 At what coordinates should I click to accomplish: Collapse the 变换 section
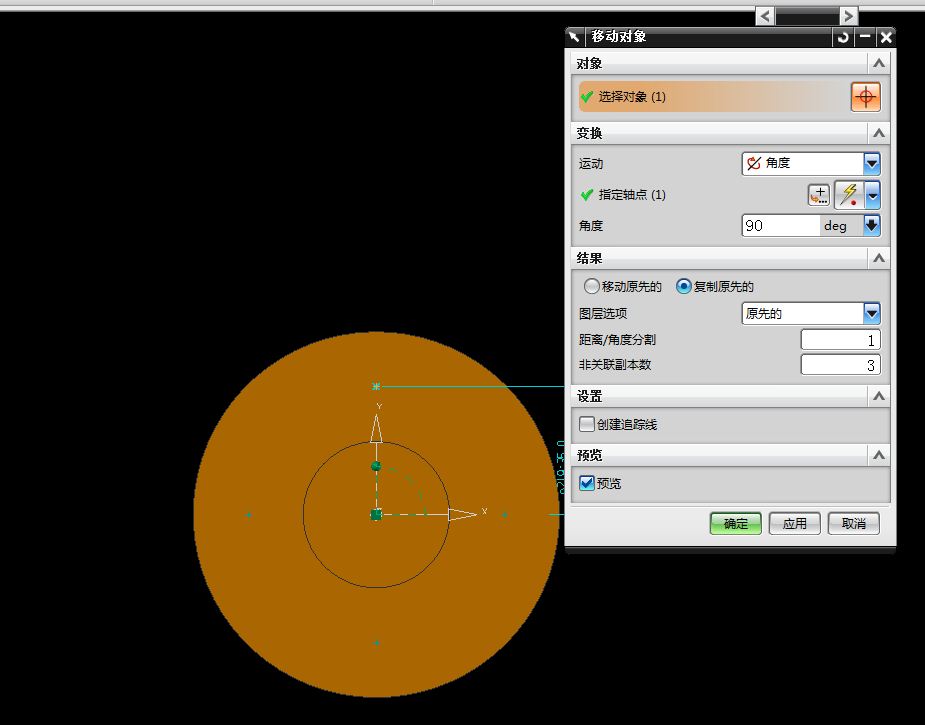tap(879, 133)
